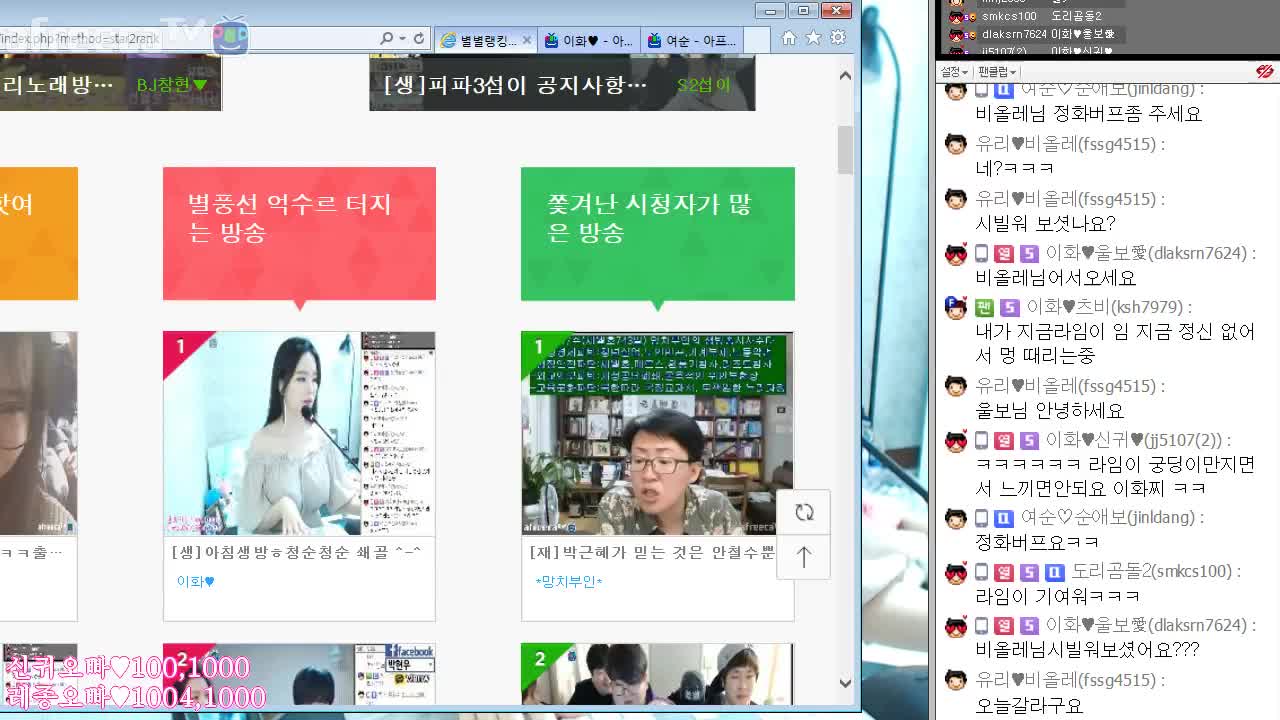
Task: Click the back-to-top arrow button
Action: 804,557
